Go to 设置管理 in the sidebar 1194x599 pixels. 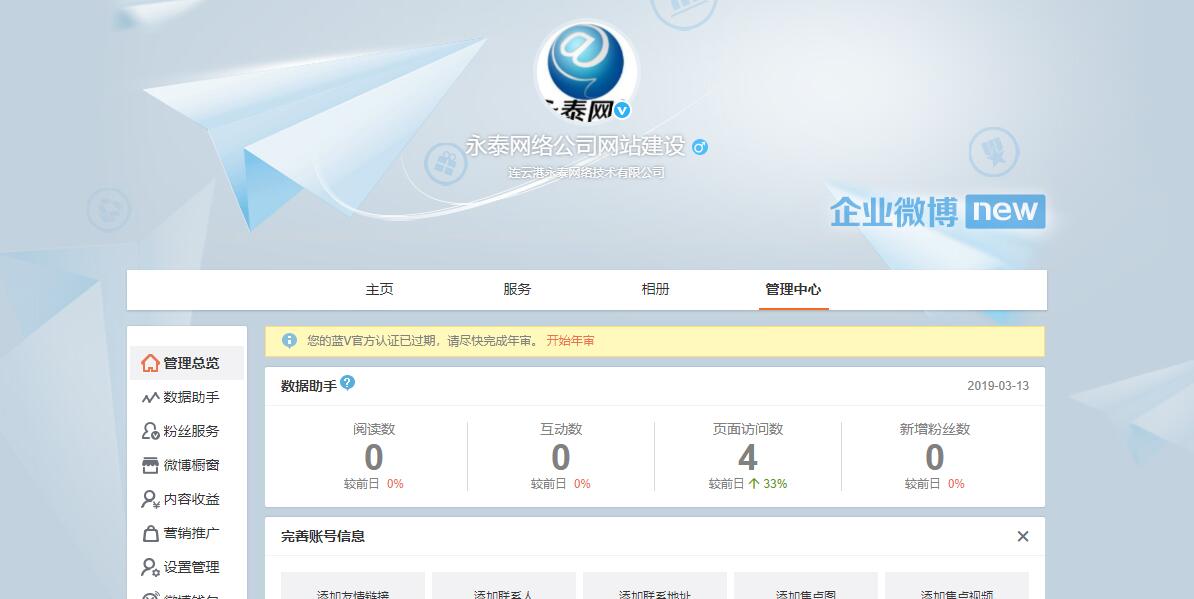(x=187, y=567)
